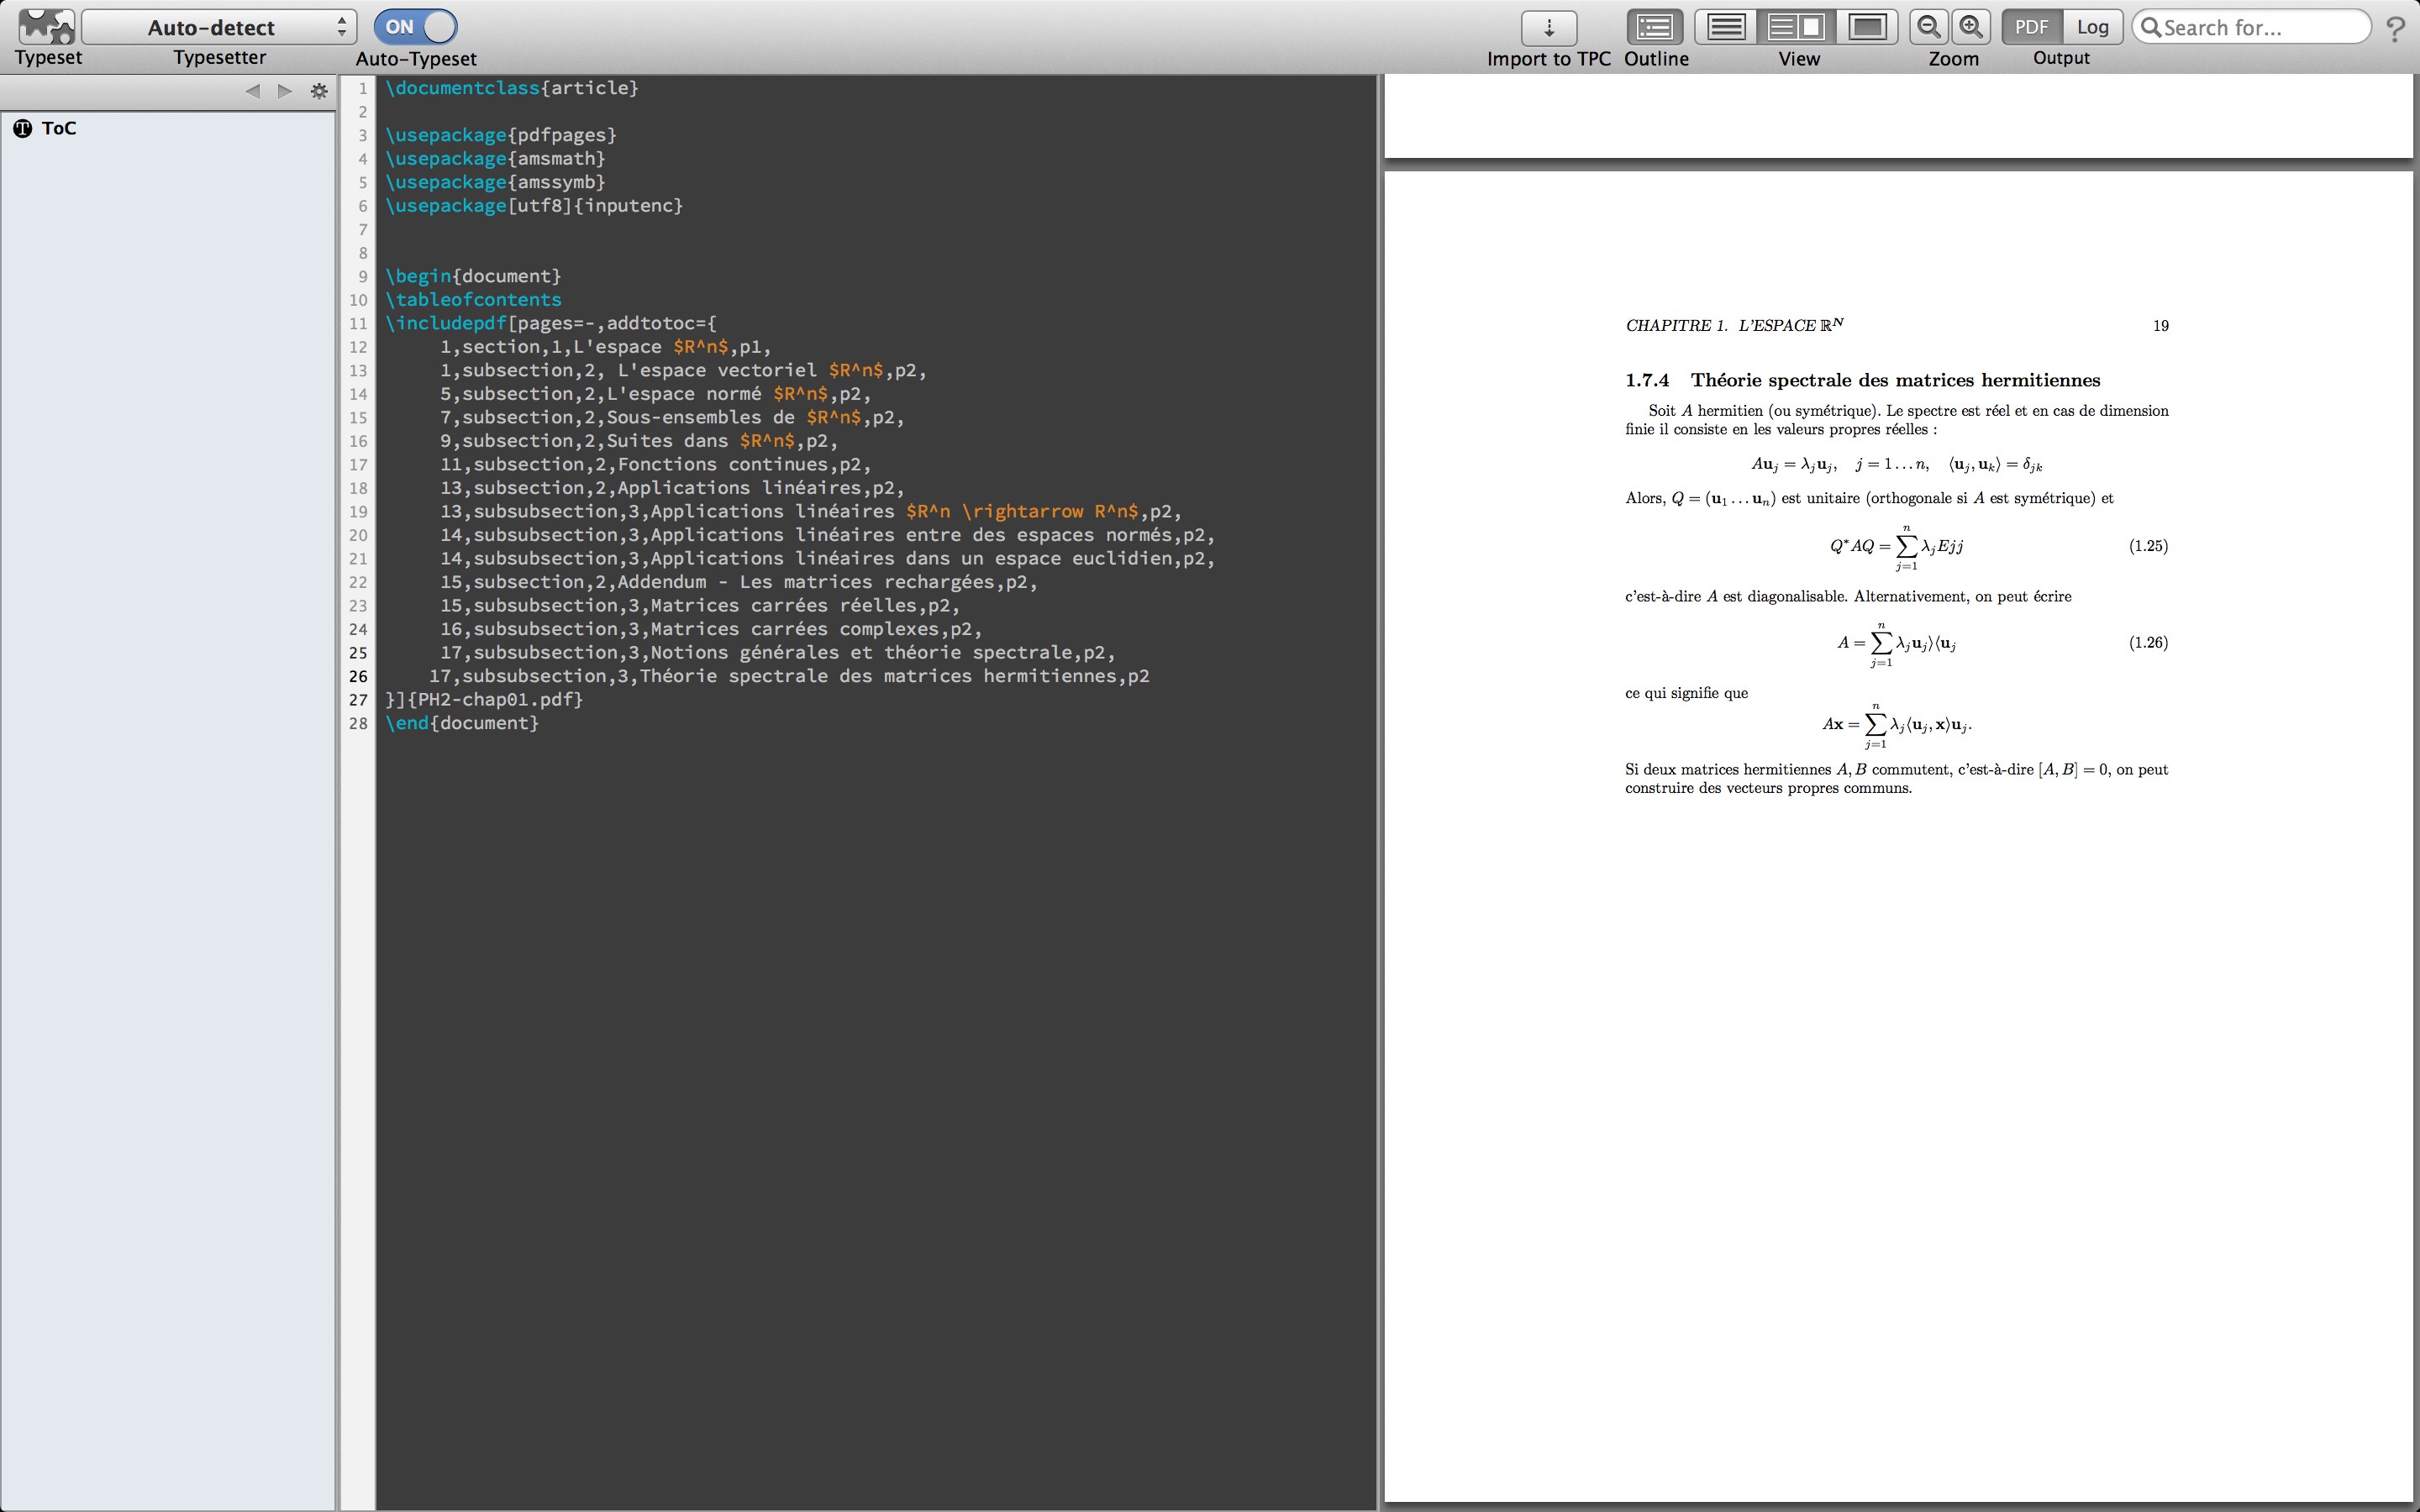Click the 'CHAPITRE 1. L'ESPACE' page header
This screenshot has width=2420, height=1512.
(x=1735, y=325)
